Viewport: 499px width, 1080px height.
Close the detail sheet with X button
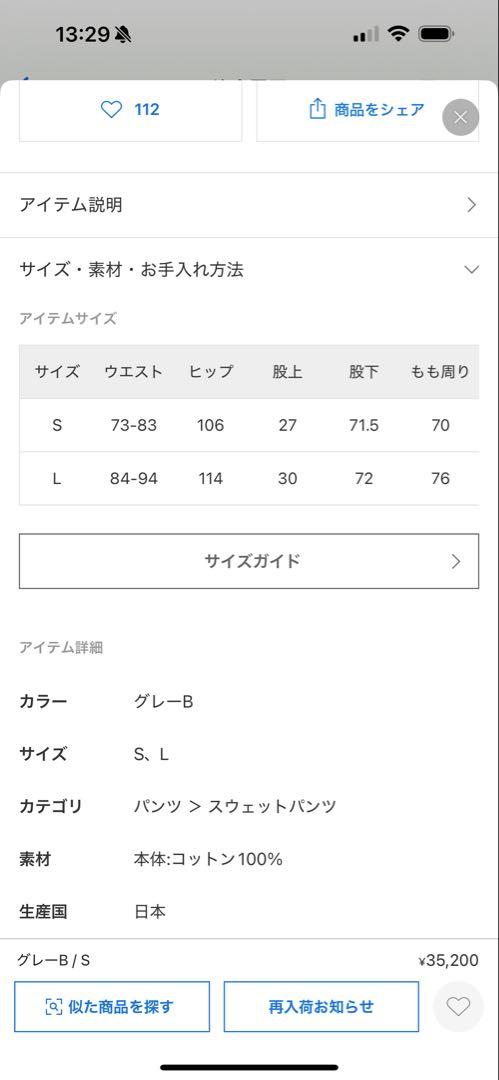pos(460,117)
